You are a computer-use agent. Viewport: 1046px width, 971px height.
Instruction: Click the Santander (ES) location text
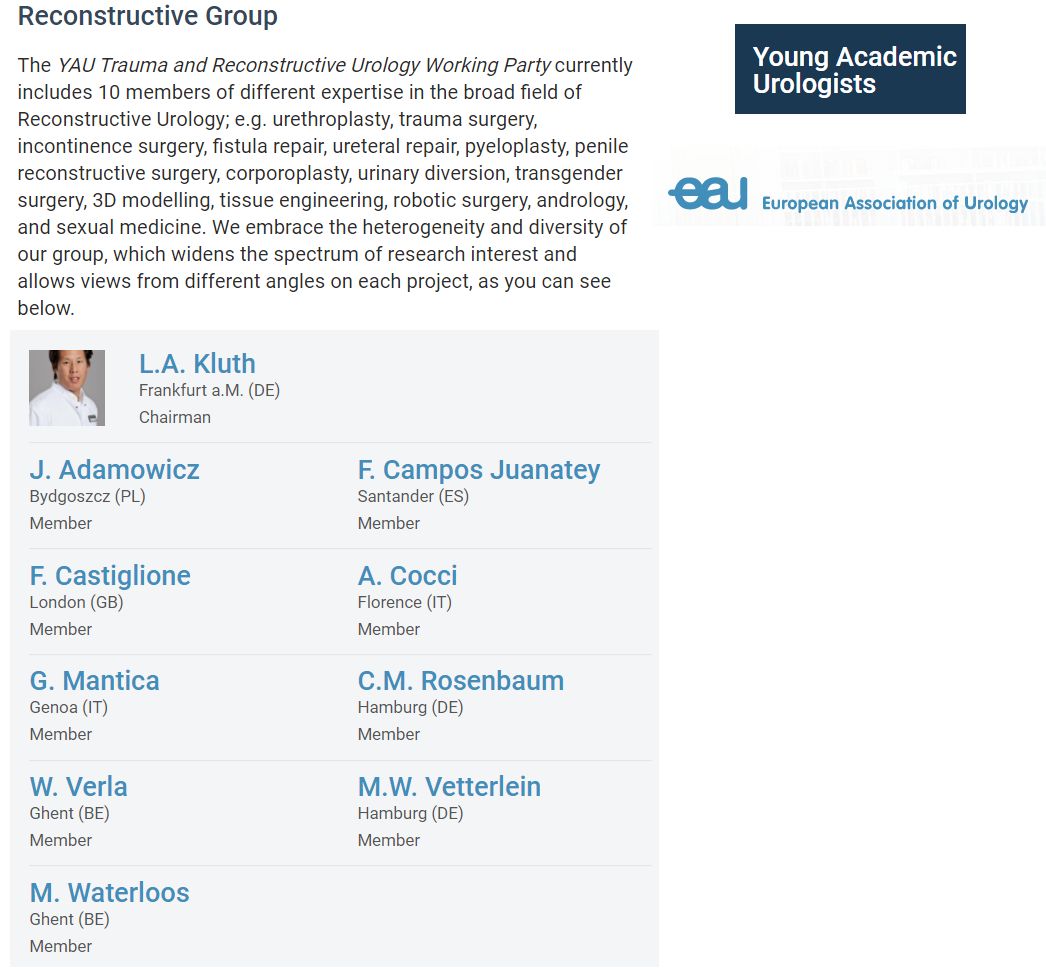click(x=413, y=497)
